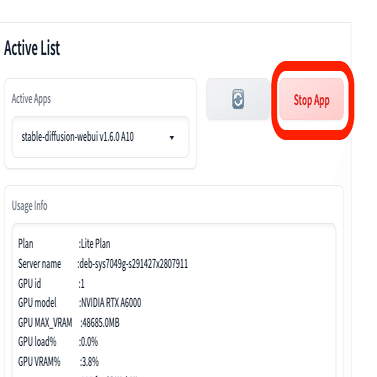Click the Server name field label

(x=39, y=264)
